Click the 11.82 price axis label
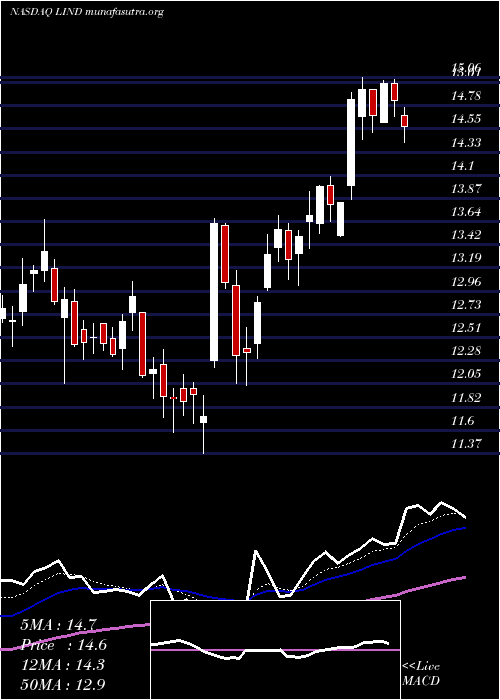 pyautogui.click(x=466, y=398)
